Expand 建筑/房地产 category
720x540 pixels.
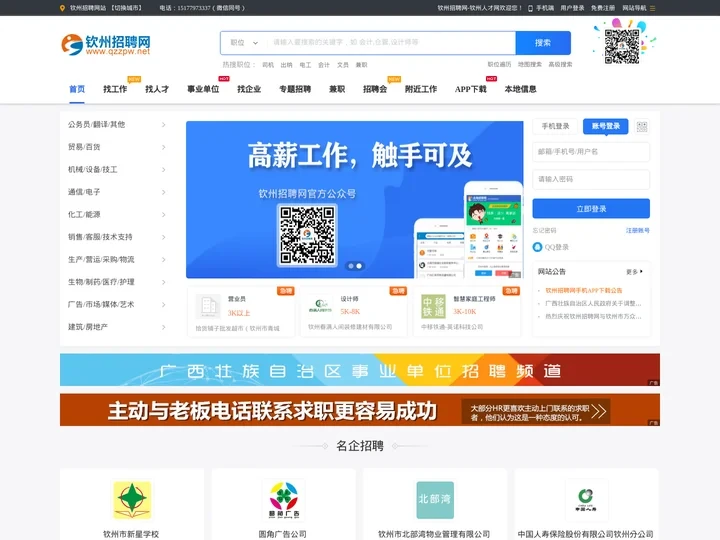click(x=163, y=327)
